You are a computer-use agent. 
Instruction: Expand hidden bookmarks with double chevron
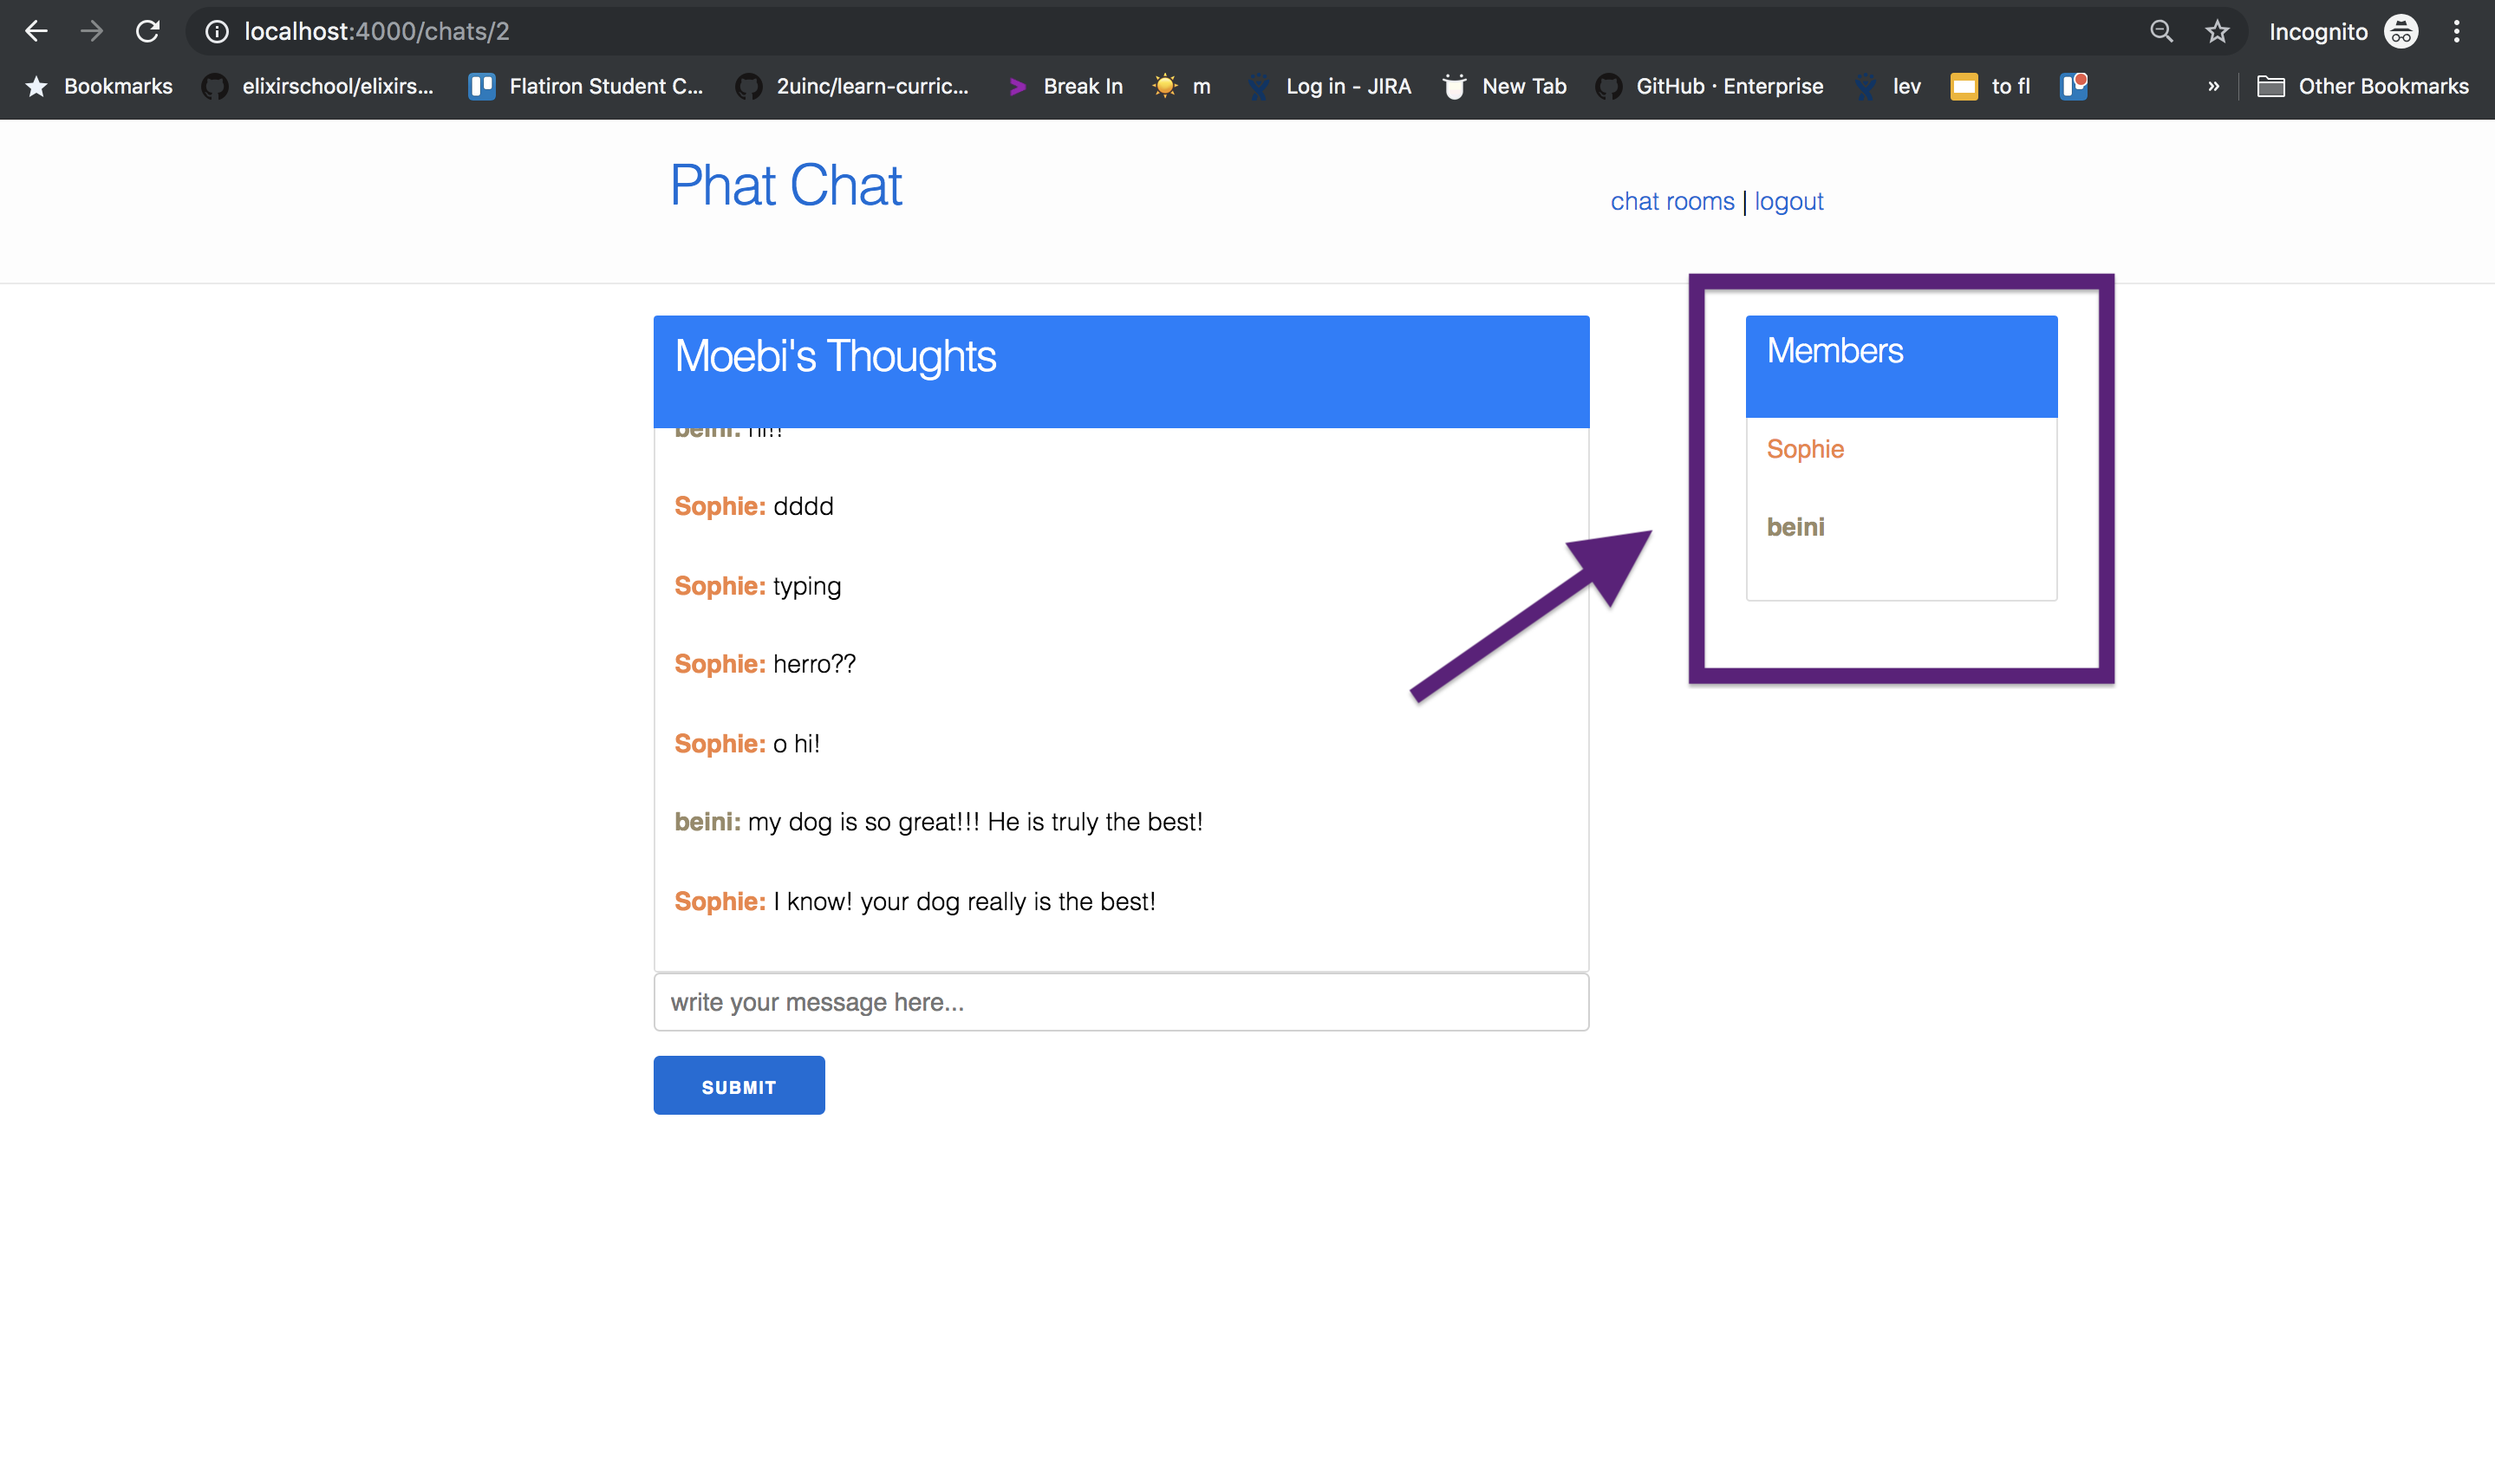click(2213, 86)
